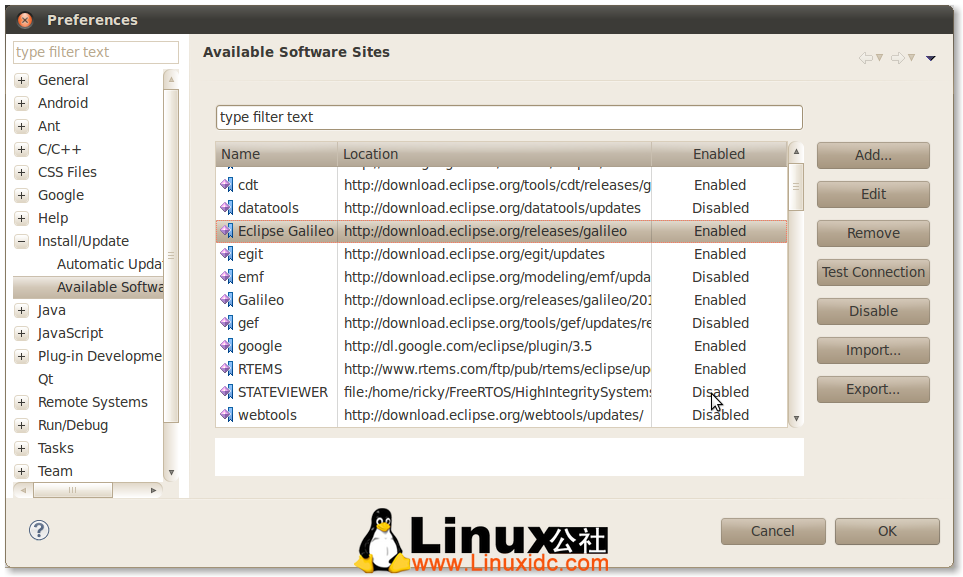Expand the Java tree node
Viewport: 963px width, 577px height.
point(21,310)
